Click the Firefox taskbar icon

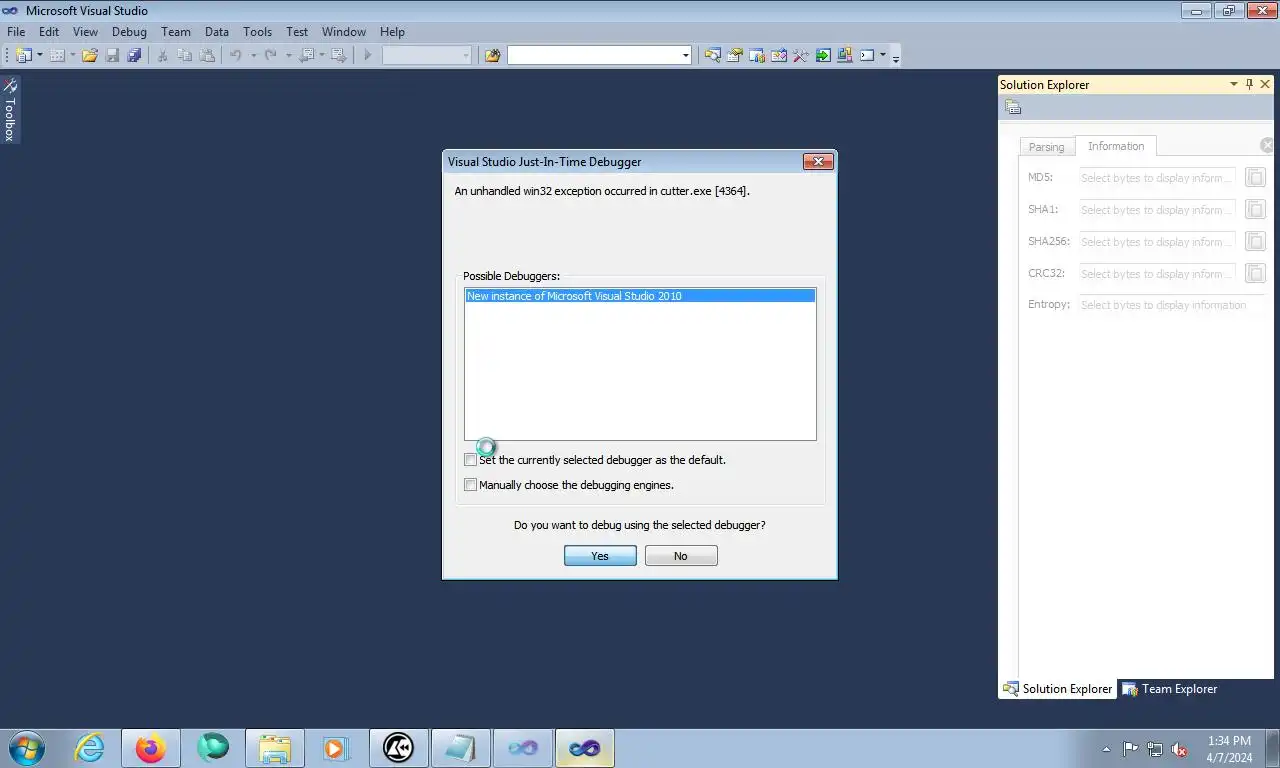click(x=151, y=748)
